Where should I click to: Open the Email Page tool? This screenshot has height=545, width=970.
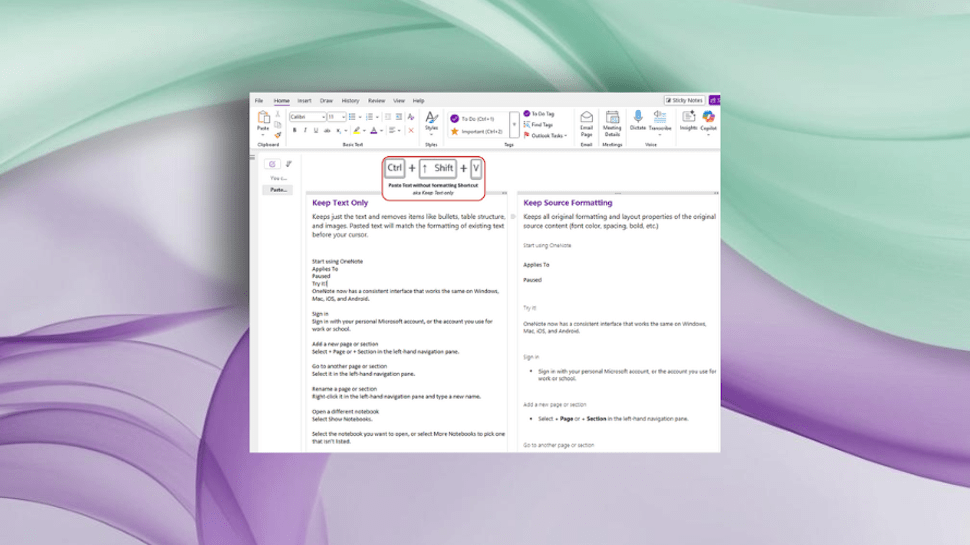587,119
